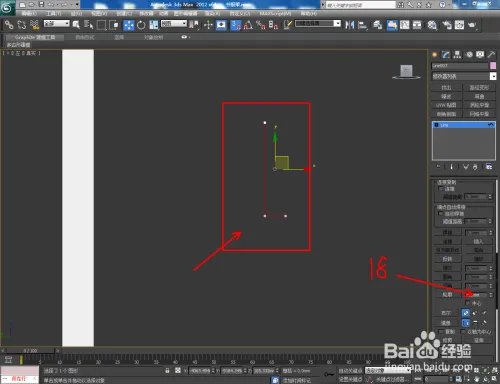Open the reference coordinate system dropdown
The width and height of the screenshot is (500, 384).
click(x=174, y=23)
